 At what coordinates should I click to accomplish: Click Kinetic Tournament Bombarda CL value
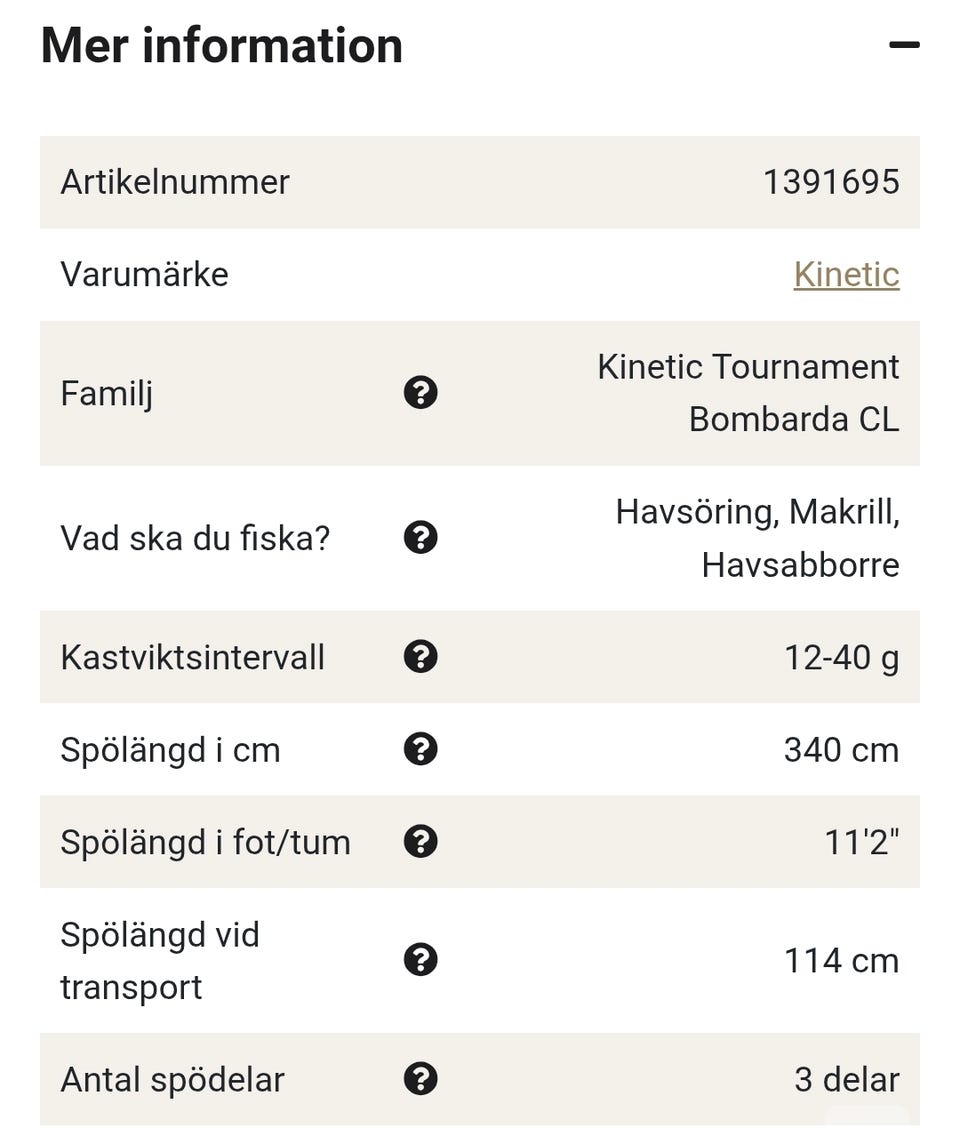point(748,393)
